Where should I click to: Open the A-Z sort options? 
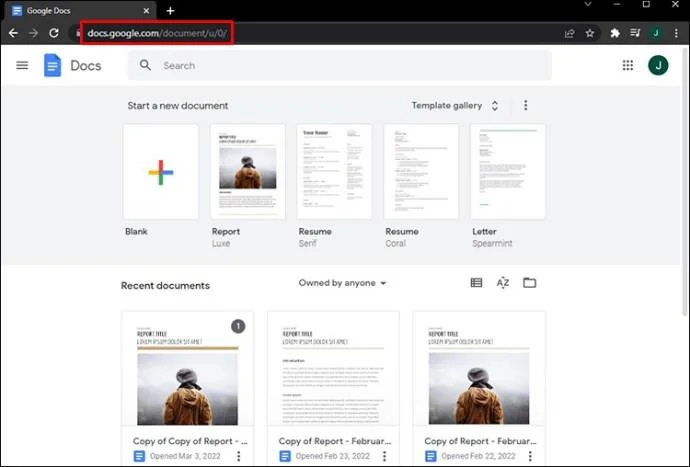coord(503,283)
